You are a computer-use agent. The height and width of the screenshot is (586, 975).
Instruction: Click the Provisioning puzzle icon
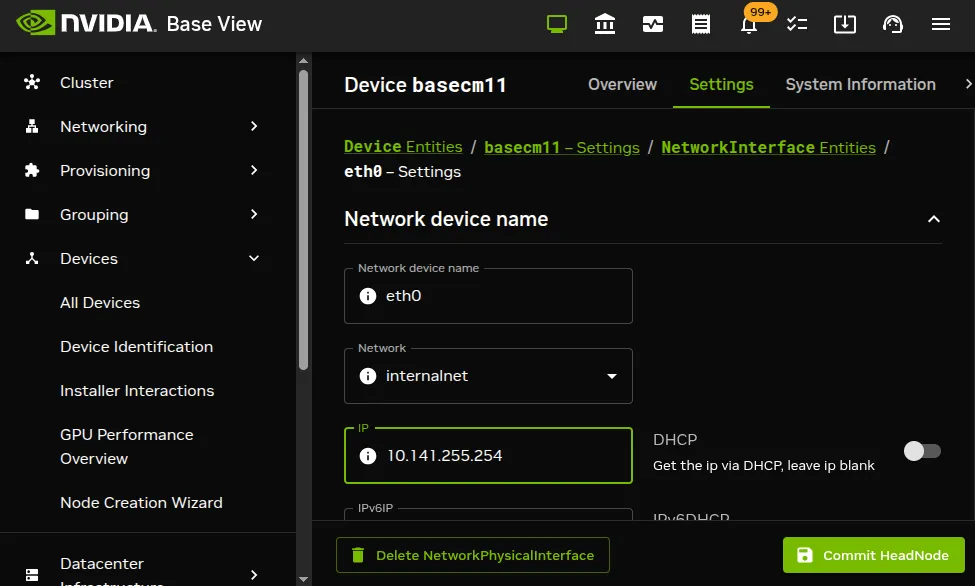[32, 170]
